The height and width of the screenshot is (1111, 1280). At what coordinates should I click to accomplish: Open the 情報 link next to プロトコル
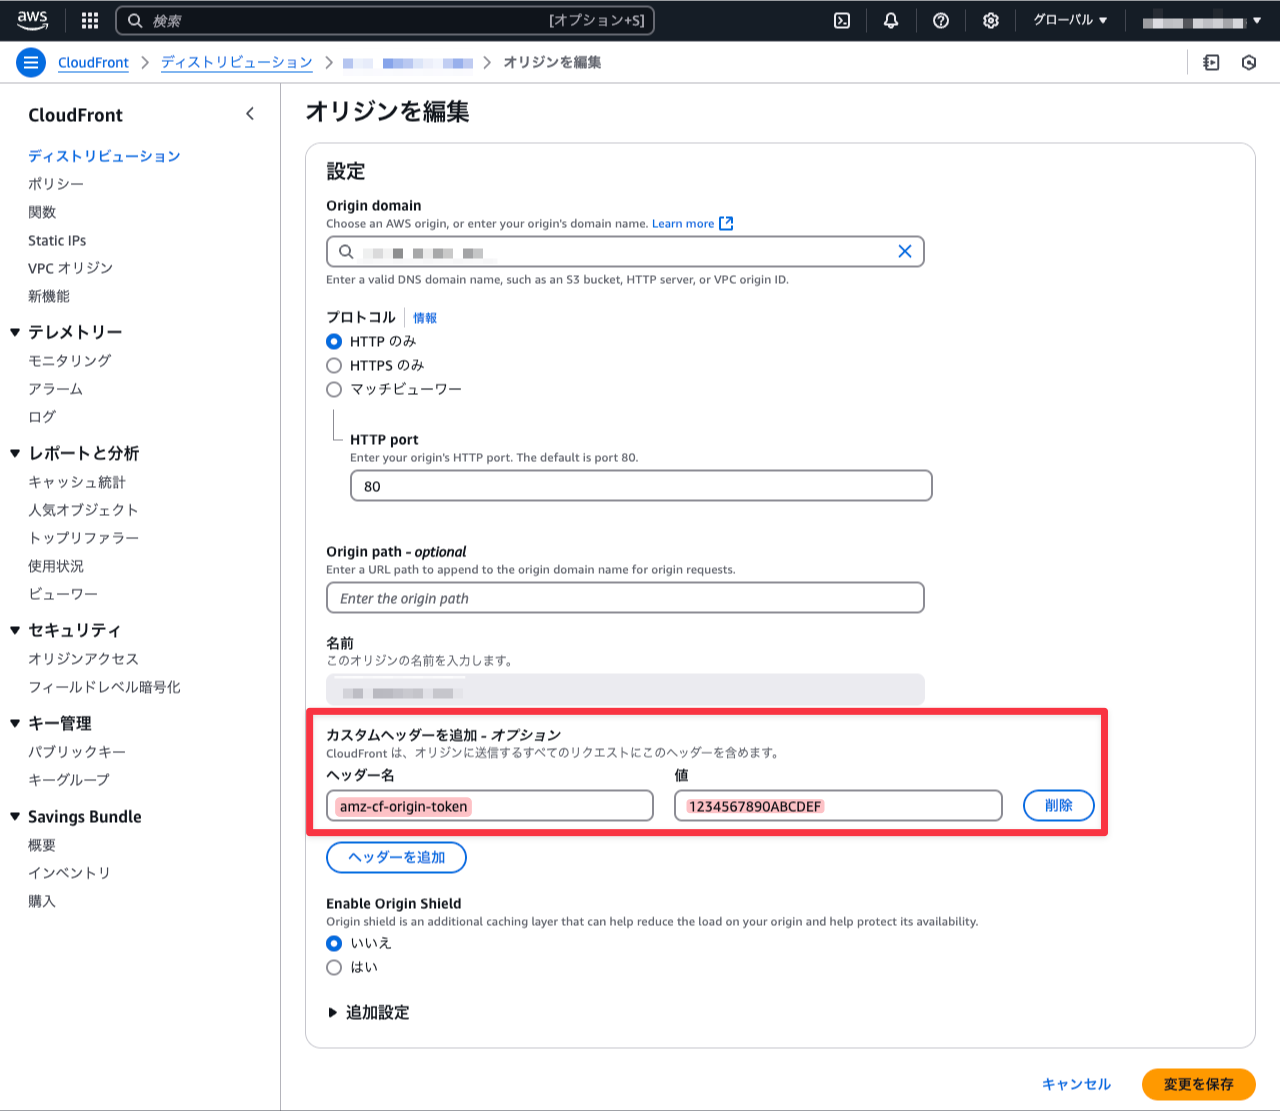point(425,318)
